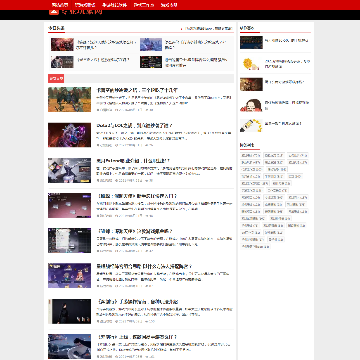
Task: Open the dark blue game thumbnail in the sidebar
Action: tap(251, 43)
